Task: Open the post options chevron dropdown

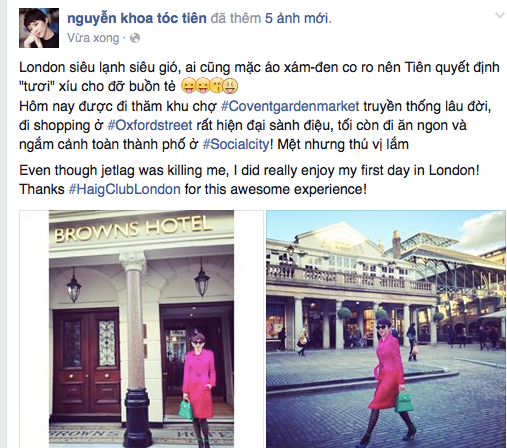Action: tap(500, 15)
